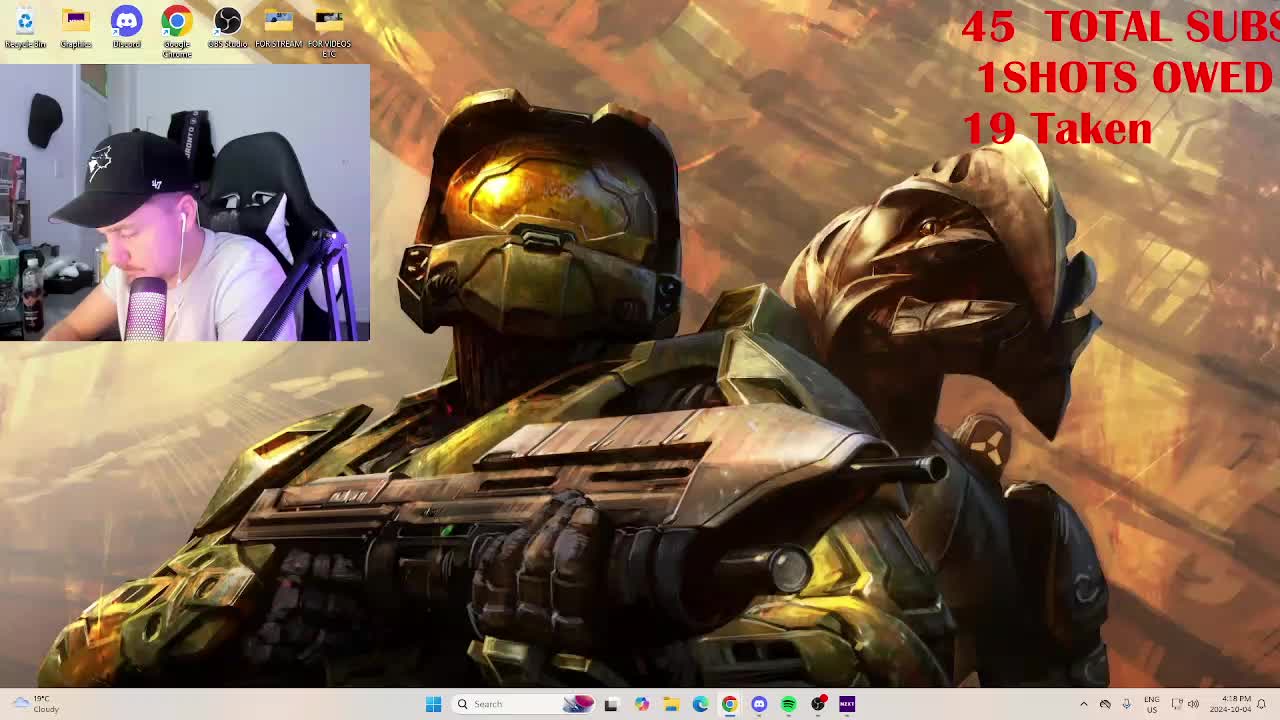Image resolution: width=1280 pixels, height=720 pixels.
Task: Switch to Chrome in the taskbar
Action: [729, 704]
